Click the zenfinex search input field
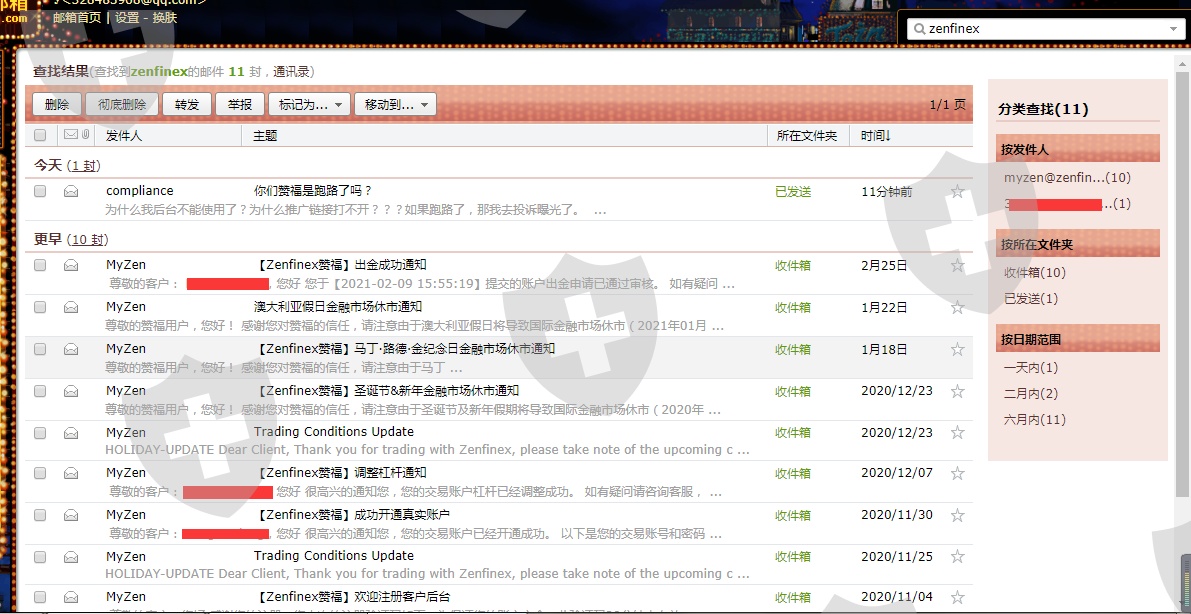Screen dimensions: 1191x614 point(1044,29)
